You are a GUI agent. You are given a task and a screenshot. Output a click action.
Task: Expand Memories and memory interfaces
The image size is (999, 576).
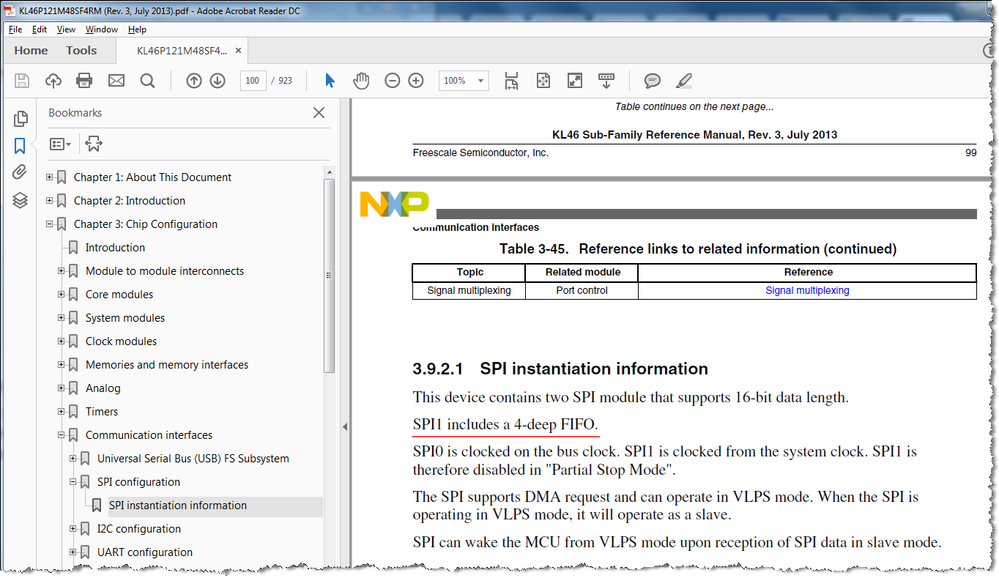(61, 365)
